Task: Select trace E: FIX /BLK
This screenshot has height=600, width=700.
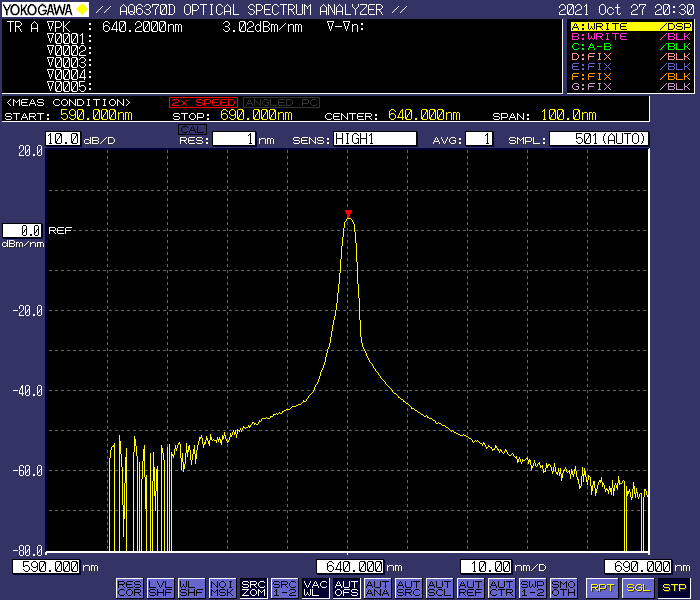Action: click(631, 67)
